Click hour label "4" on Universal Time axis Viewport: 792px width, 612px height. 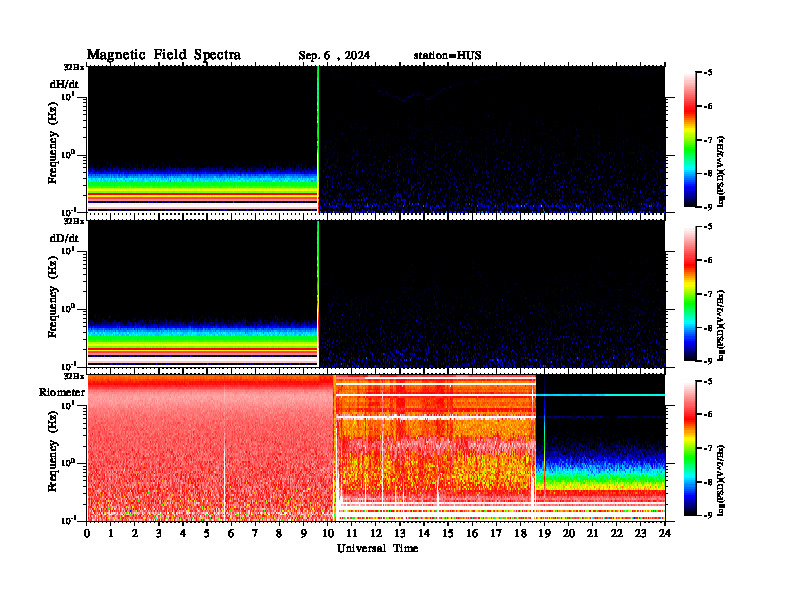[183, 534]
